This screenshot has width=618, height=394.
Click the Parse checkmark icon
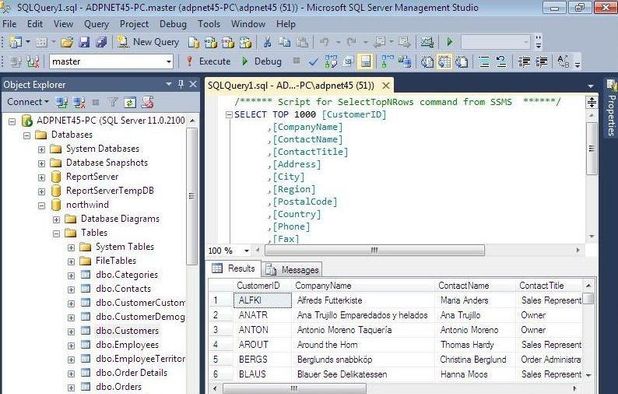tap(313, 62)
